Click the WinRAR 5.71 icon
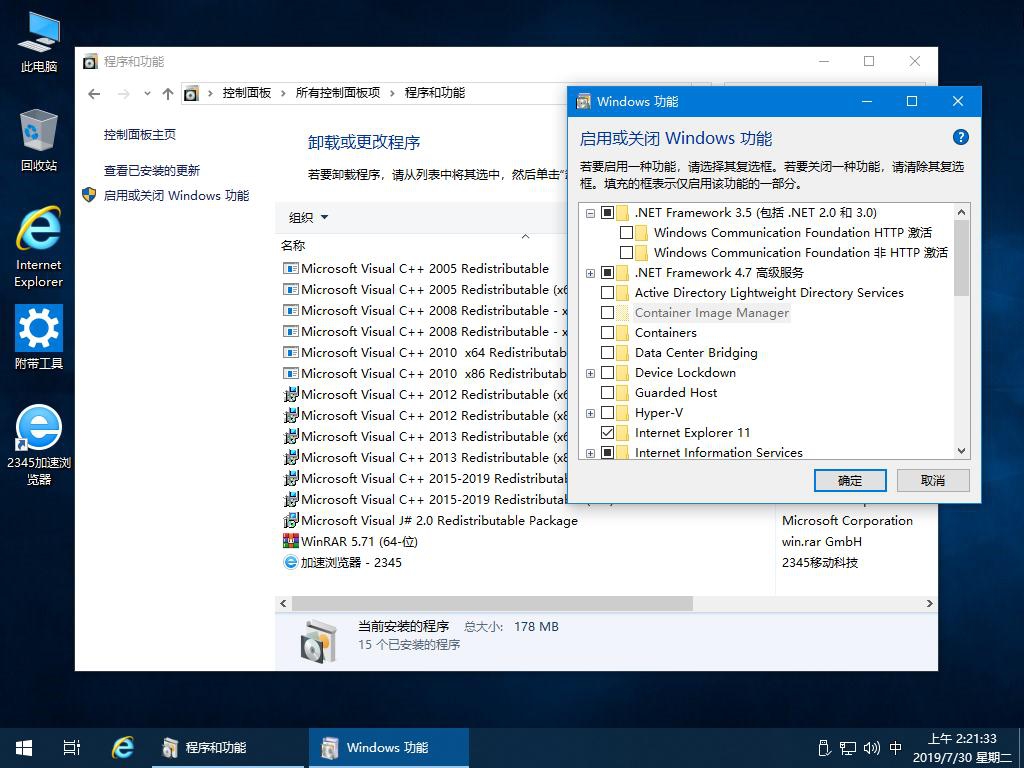The height and width of the screenshot is (768, 1024). pos(291,541)
